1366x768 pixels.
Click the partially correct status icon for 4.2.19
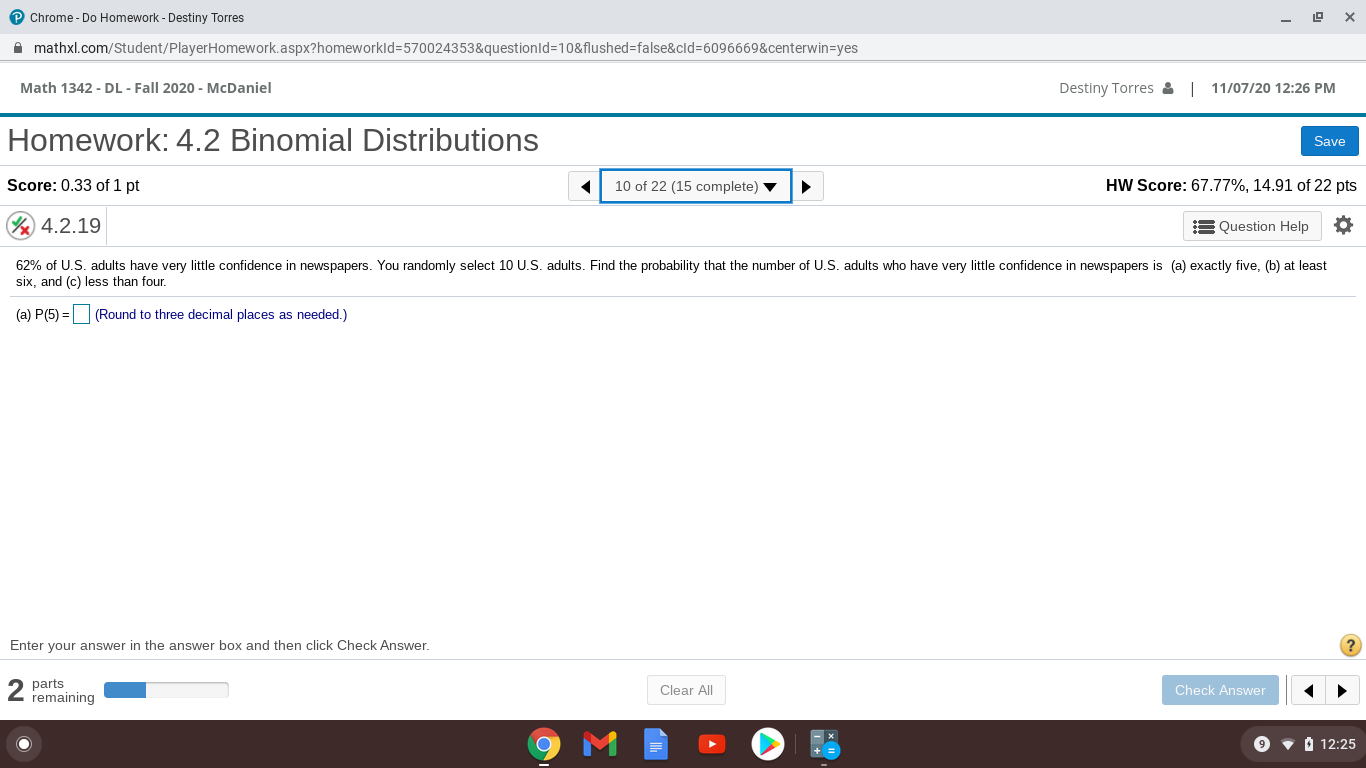[x=20, y=226]
